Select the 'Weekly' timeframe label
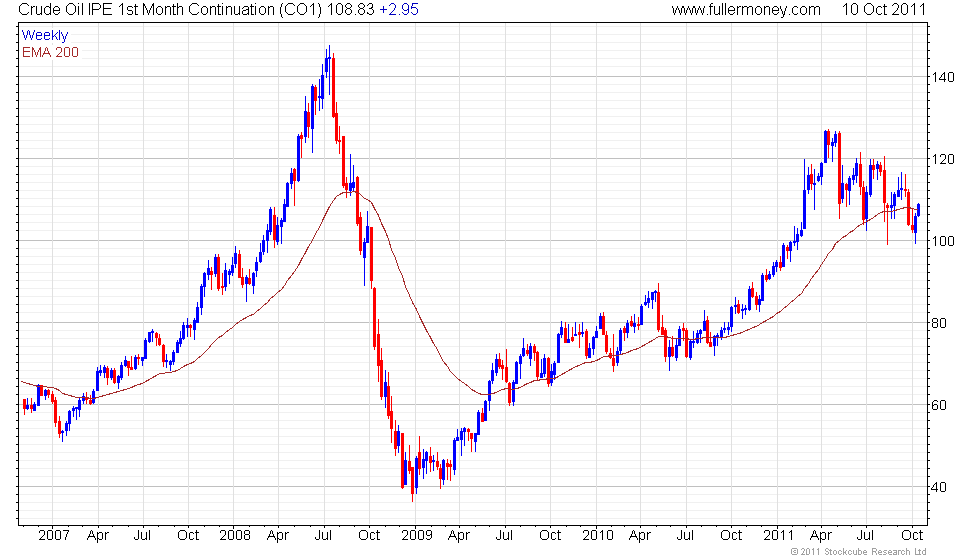 [44, 36]
